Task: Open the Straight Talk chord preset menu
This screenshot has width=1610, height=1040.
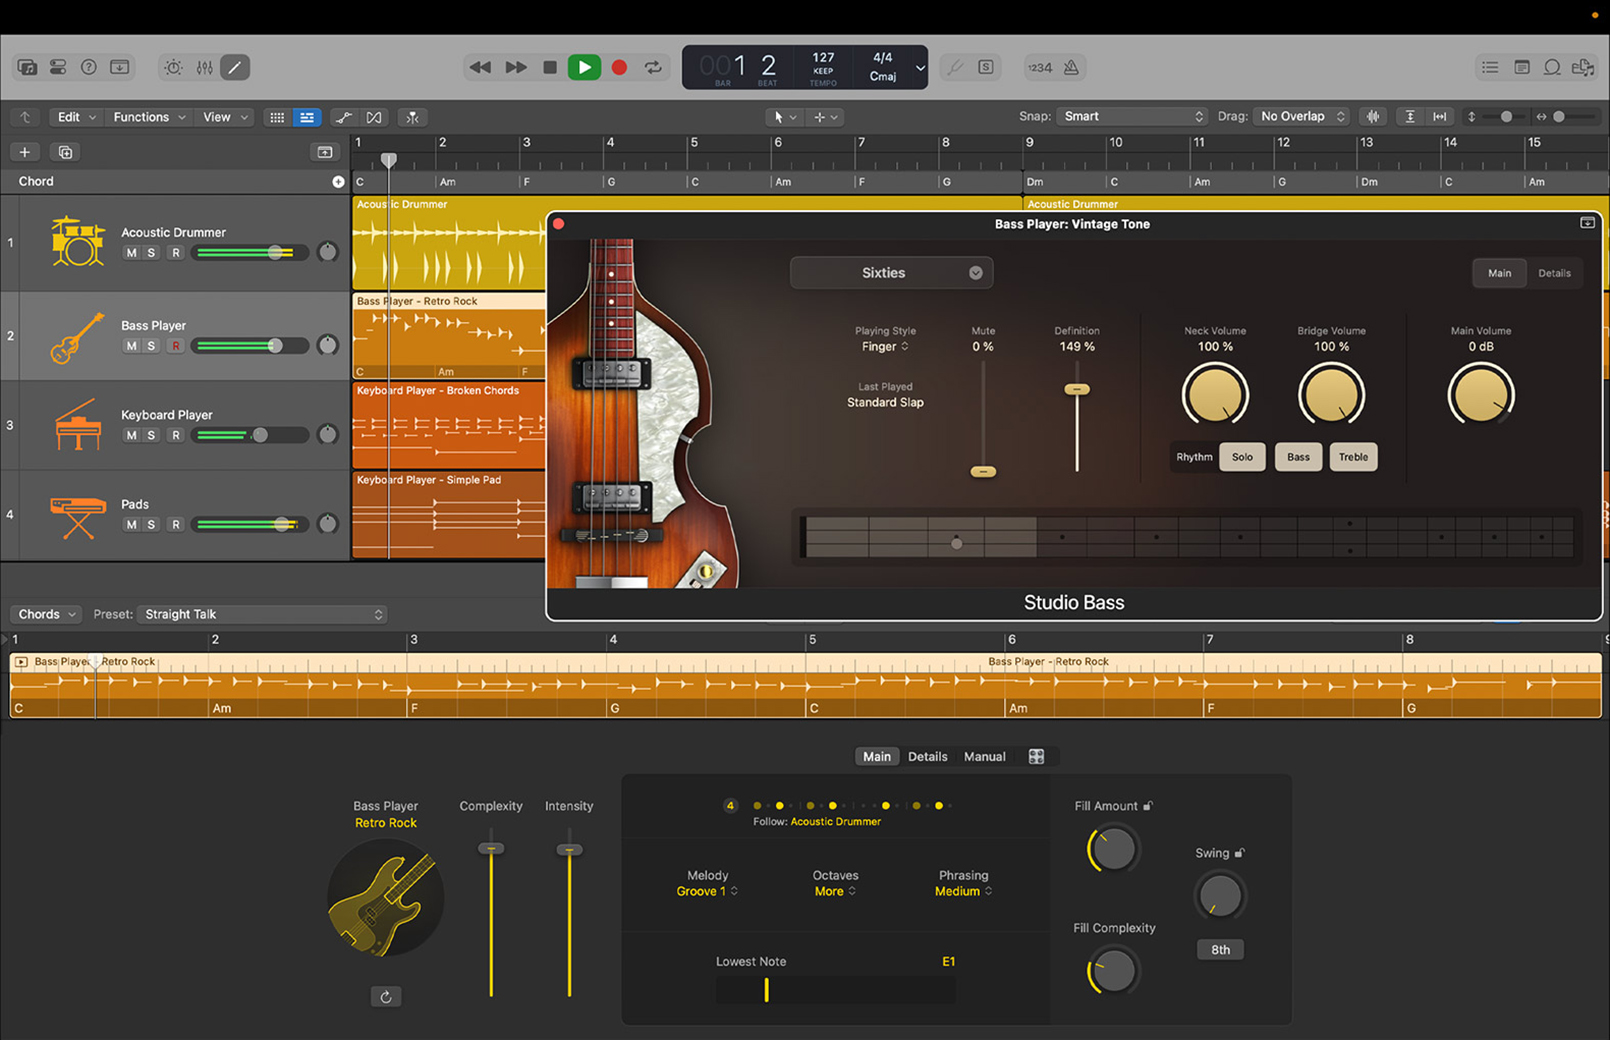Action: tap(262, 614)
